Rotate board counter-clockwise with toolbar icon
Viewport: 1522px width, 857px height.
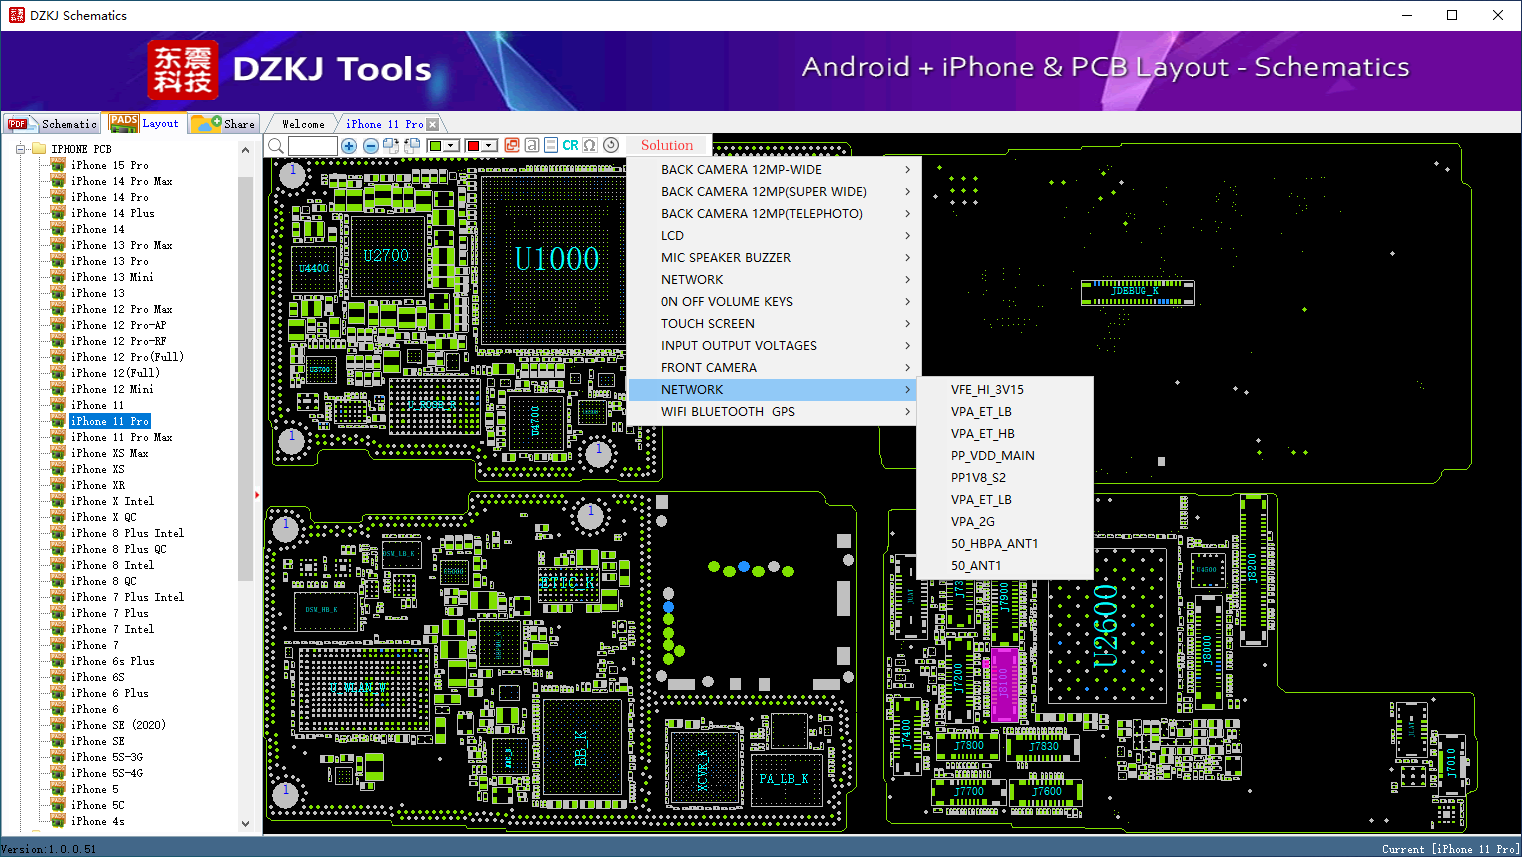[411, 146]
